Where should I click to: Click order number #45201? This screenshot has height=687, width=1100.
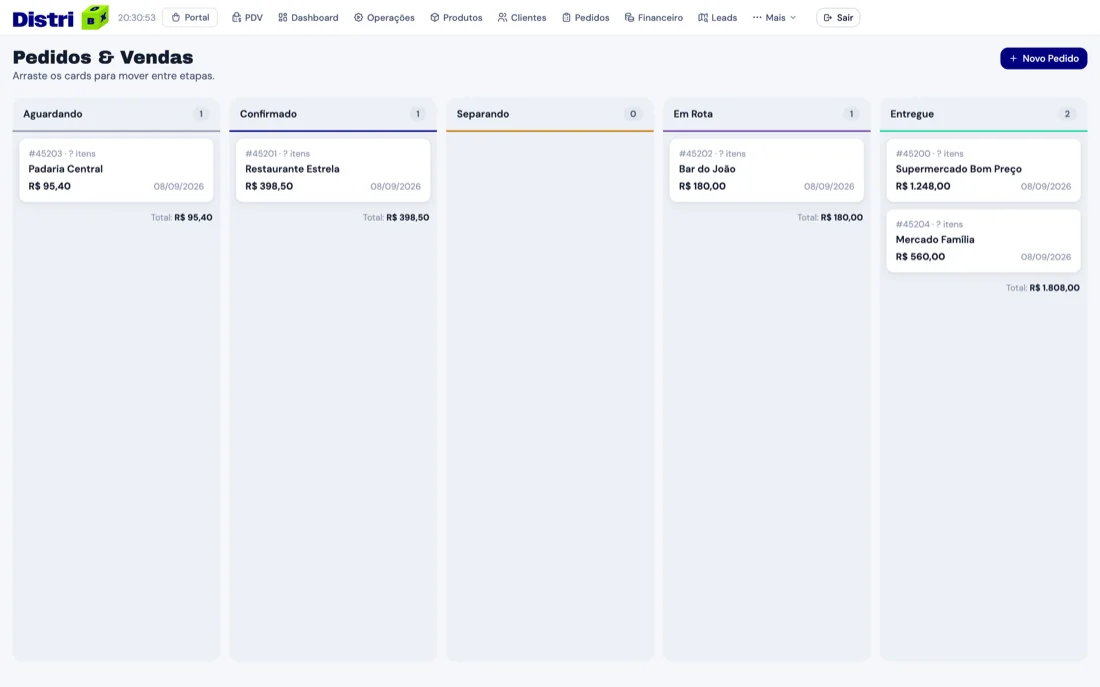click(x=261, y=154)
